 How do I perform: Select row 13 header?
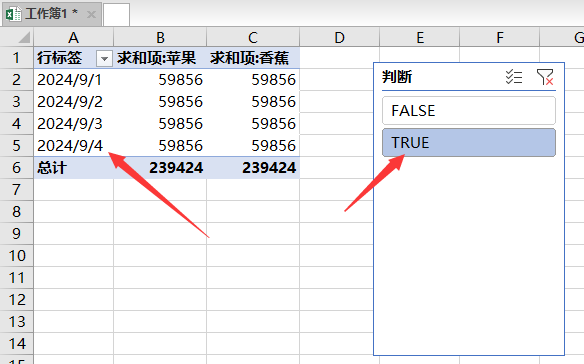(x=16, y=322)
